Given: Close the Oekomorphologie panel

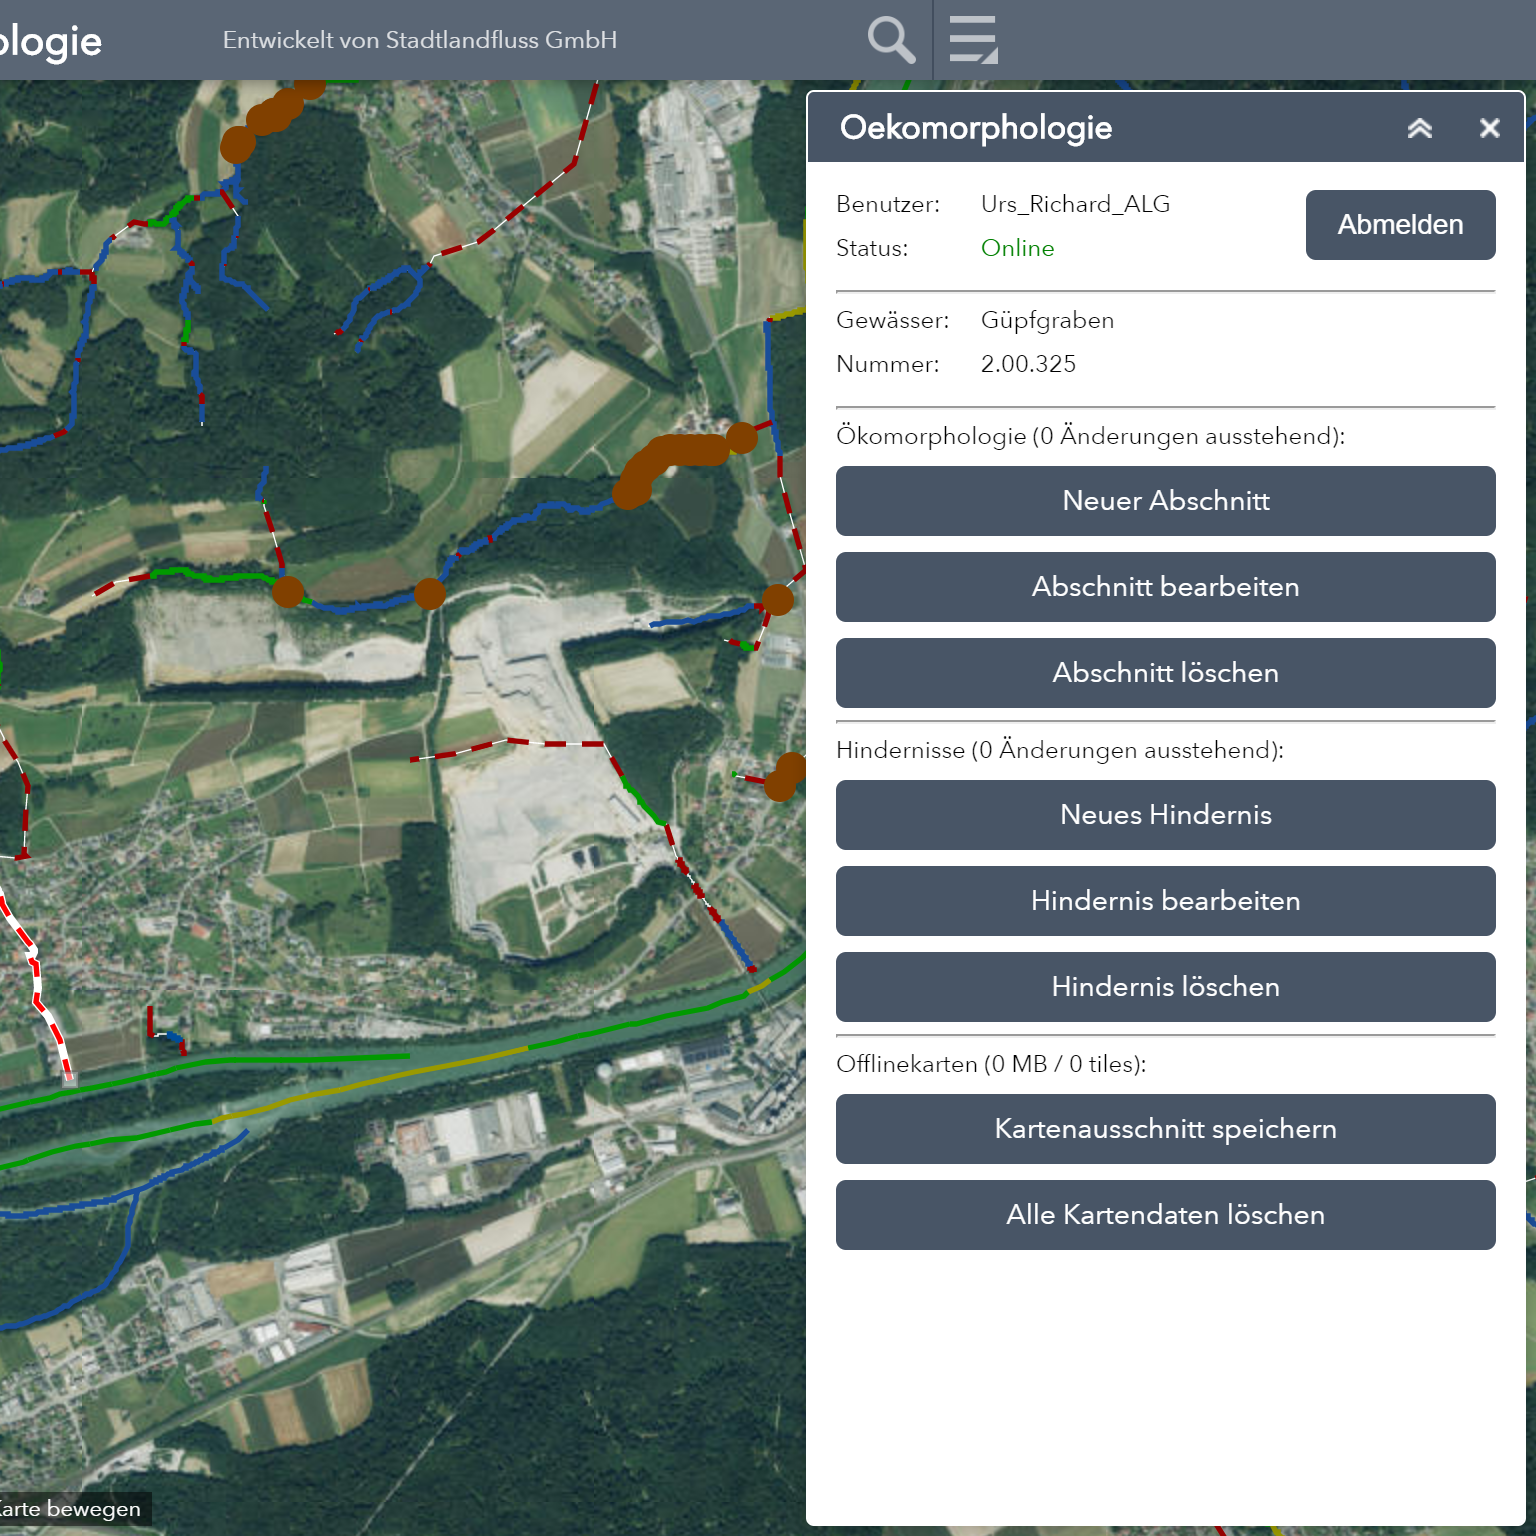Looking at the screenshot, I should point(1489,128).
